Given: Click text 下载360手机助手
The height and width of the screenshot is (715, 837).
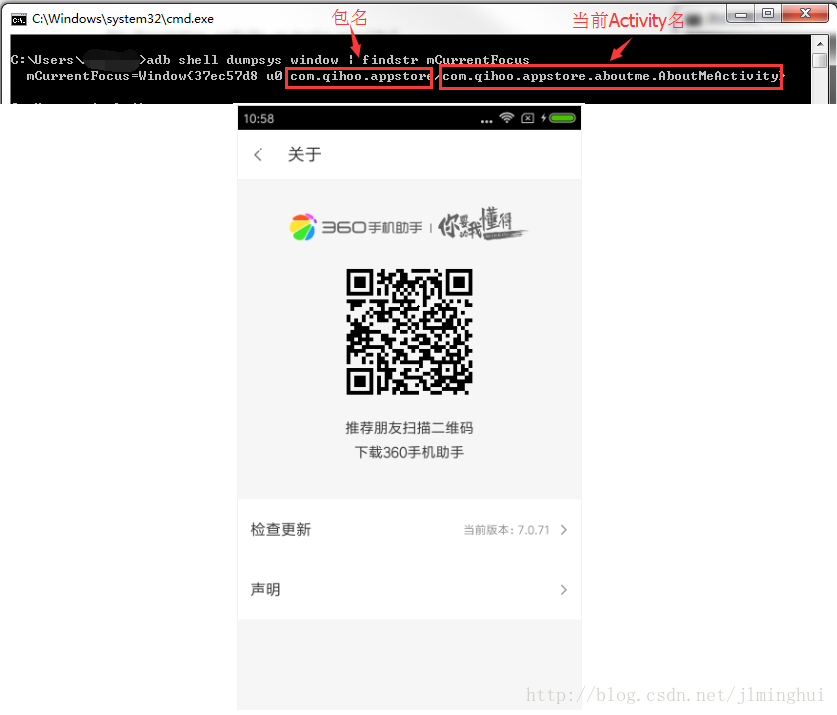Looking at the screenshot, I should (409, 452).
